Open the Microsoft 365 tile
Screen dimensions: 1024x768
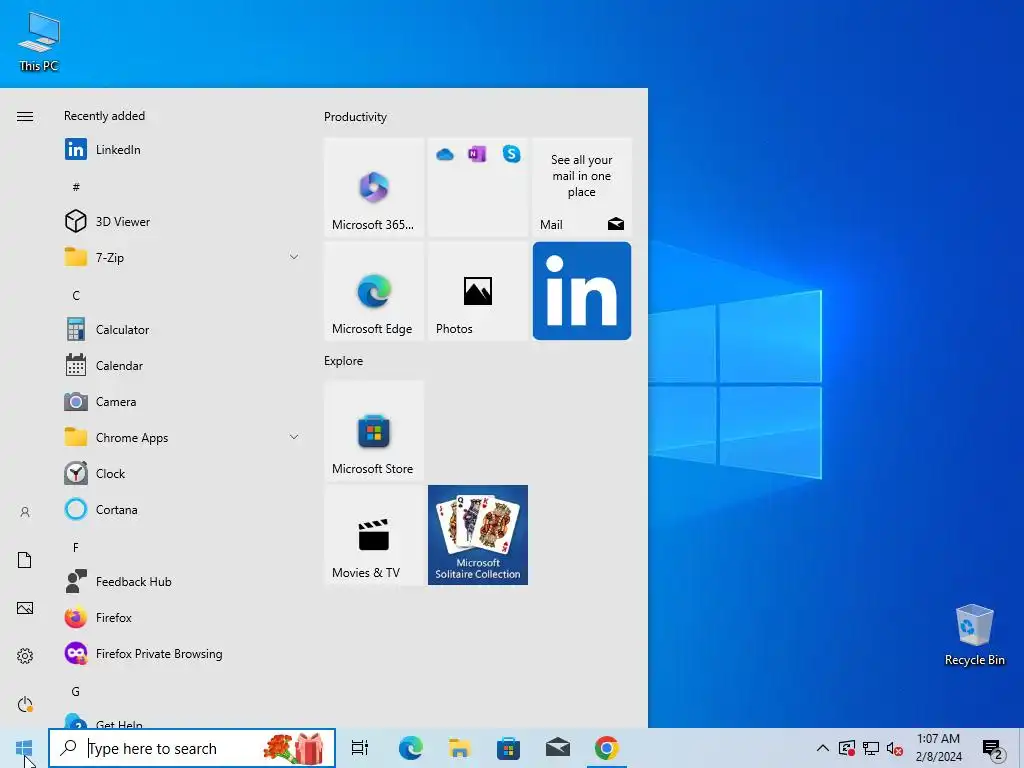(374, 187)
